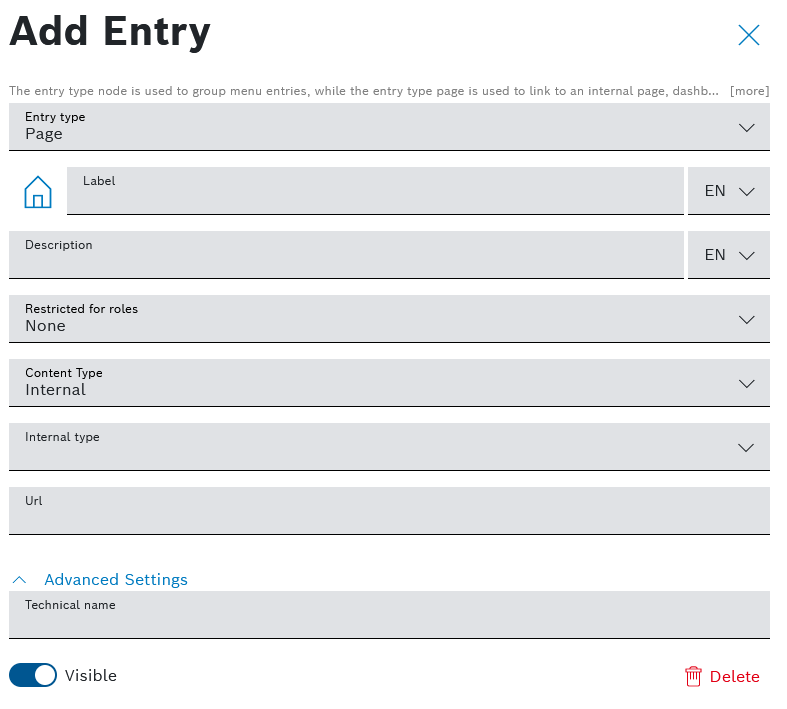Change the Description language from EN
This screenshot has width=787, height=709.
point(729,255)
